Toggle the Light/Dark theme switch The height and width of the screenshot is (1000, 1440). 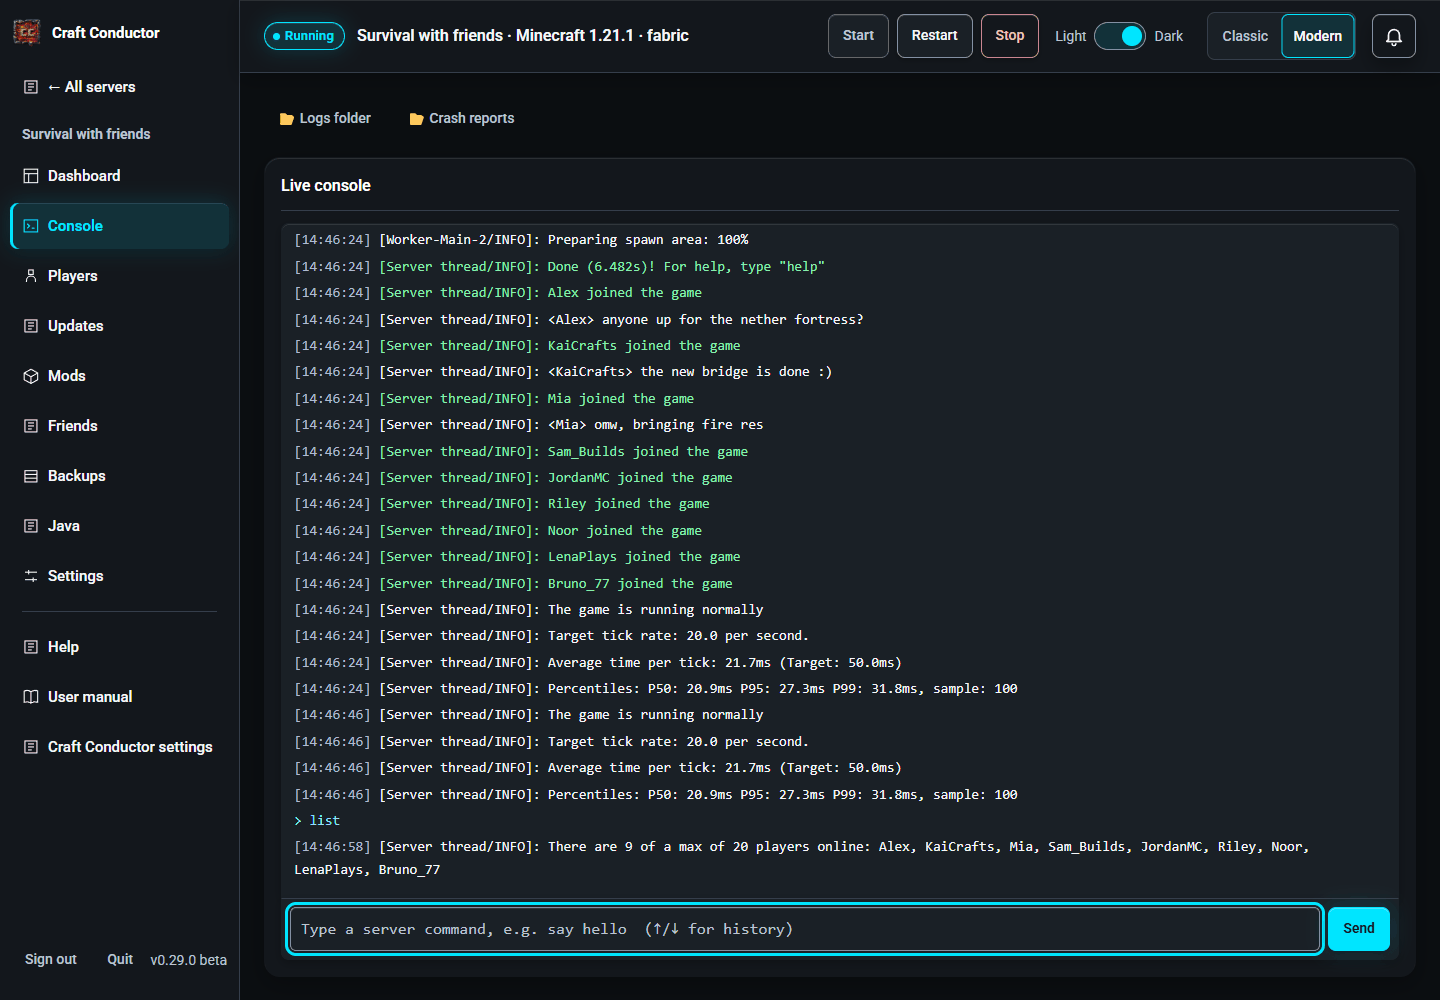[x=1120, y=36]
